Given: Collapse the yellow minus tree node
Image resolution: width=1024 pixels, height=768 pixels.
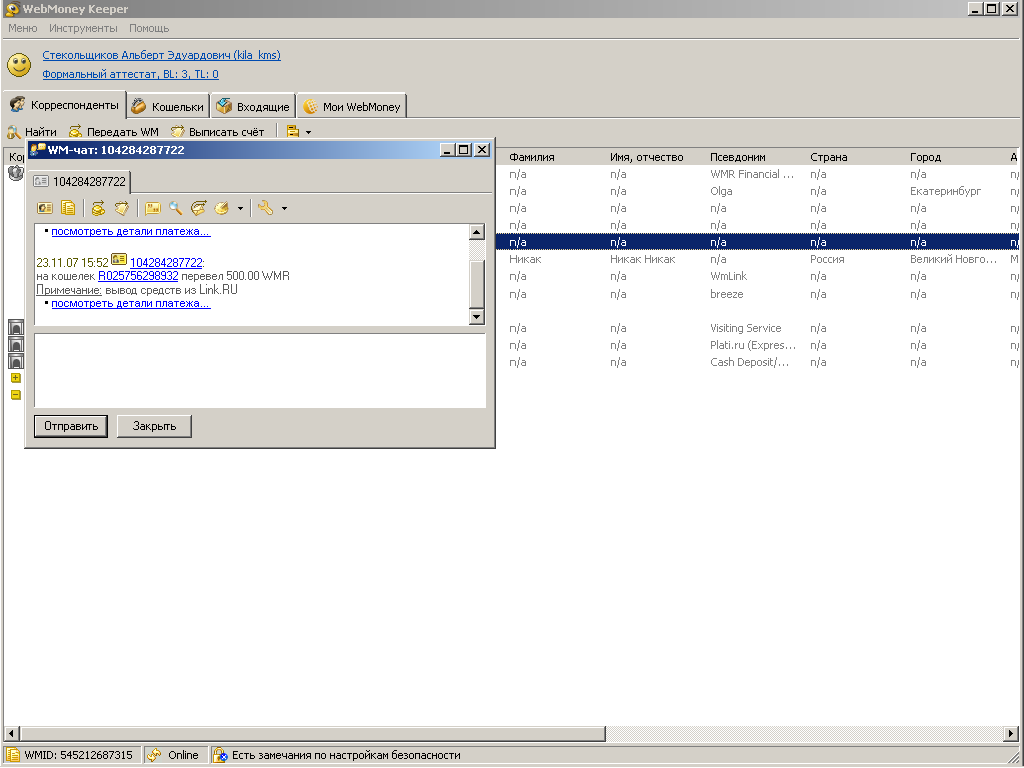Looking at the screenshot, I should tap(16, 395).
